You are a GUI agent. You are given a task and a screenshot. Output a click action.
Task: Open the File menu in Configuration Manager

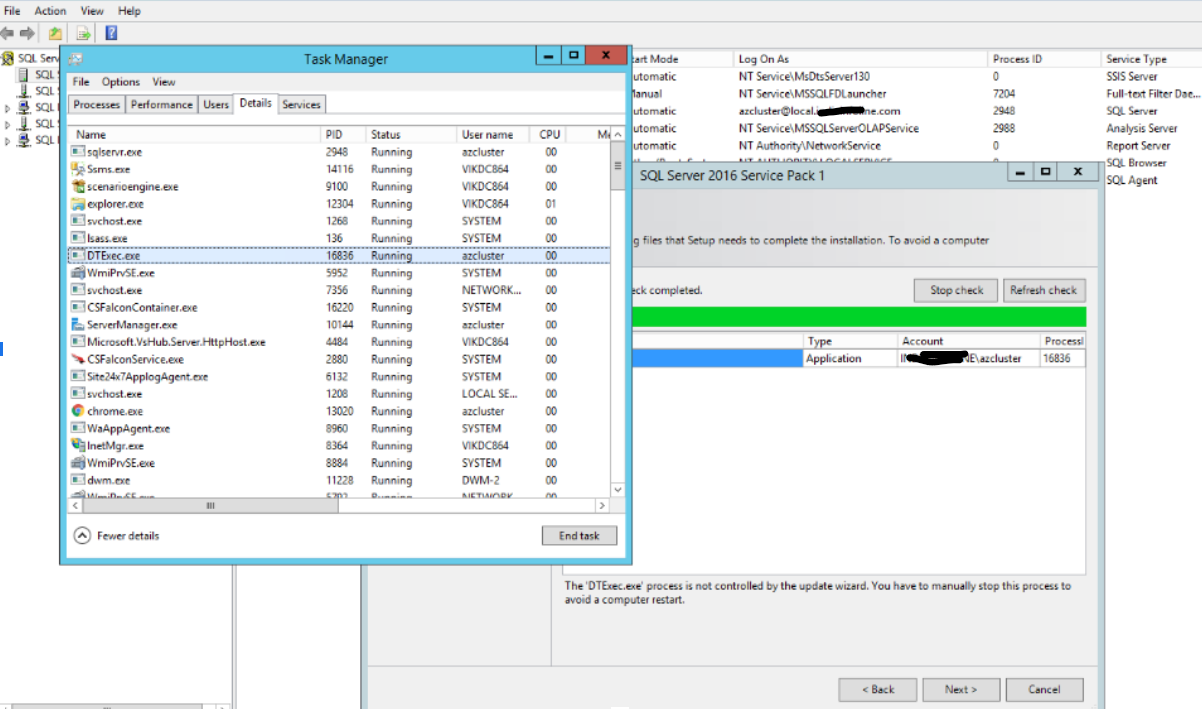12,10
